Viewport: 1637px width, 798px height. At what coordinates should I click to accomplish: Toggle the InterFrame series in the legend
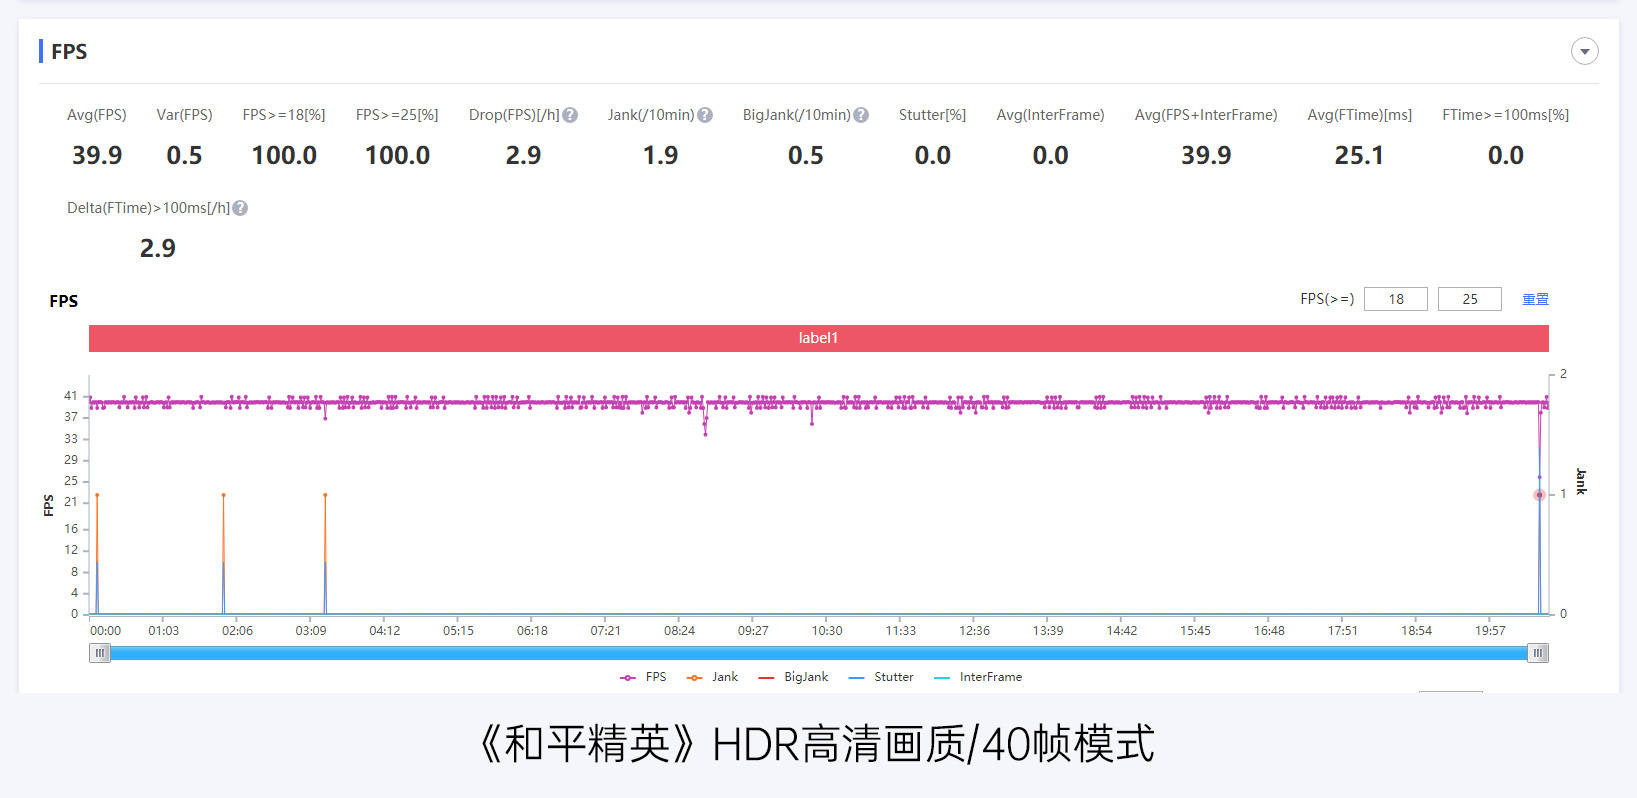(x=978, y=677)
